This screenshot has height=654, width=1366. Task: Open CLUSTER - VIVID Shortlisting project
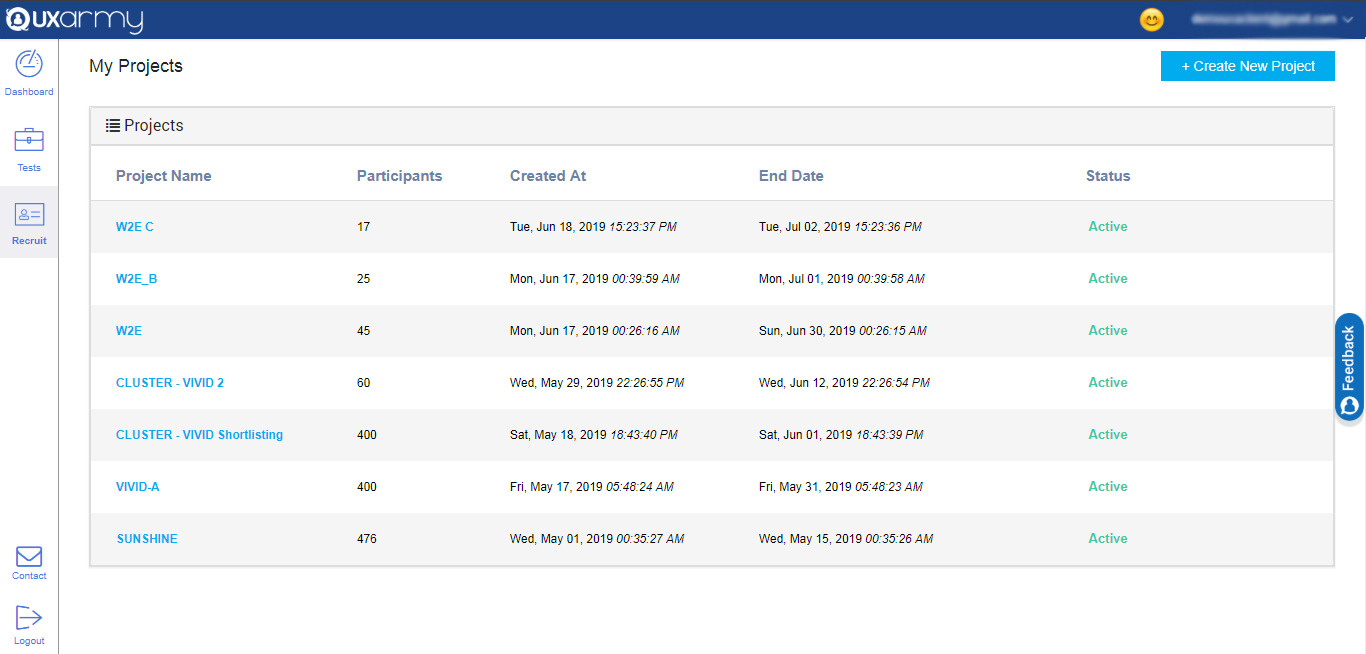(199, 435)
